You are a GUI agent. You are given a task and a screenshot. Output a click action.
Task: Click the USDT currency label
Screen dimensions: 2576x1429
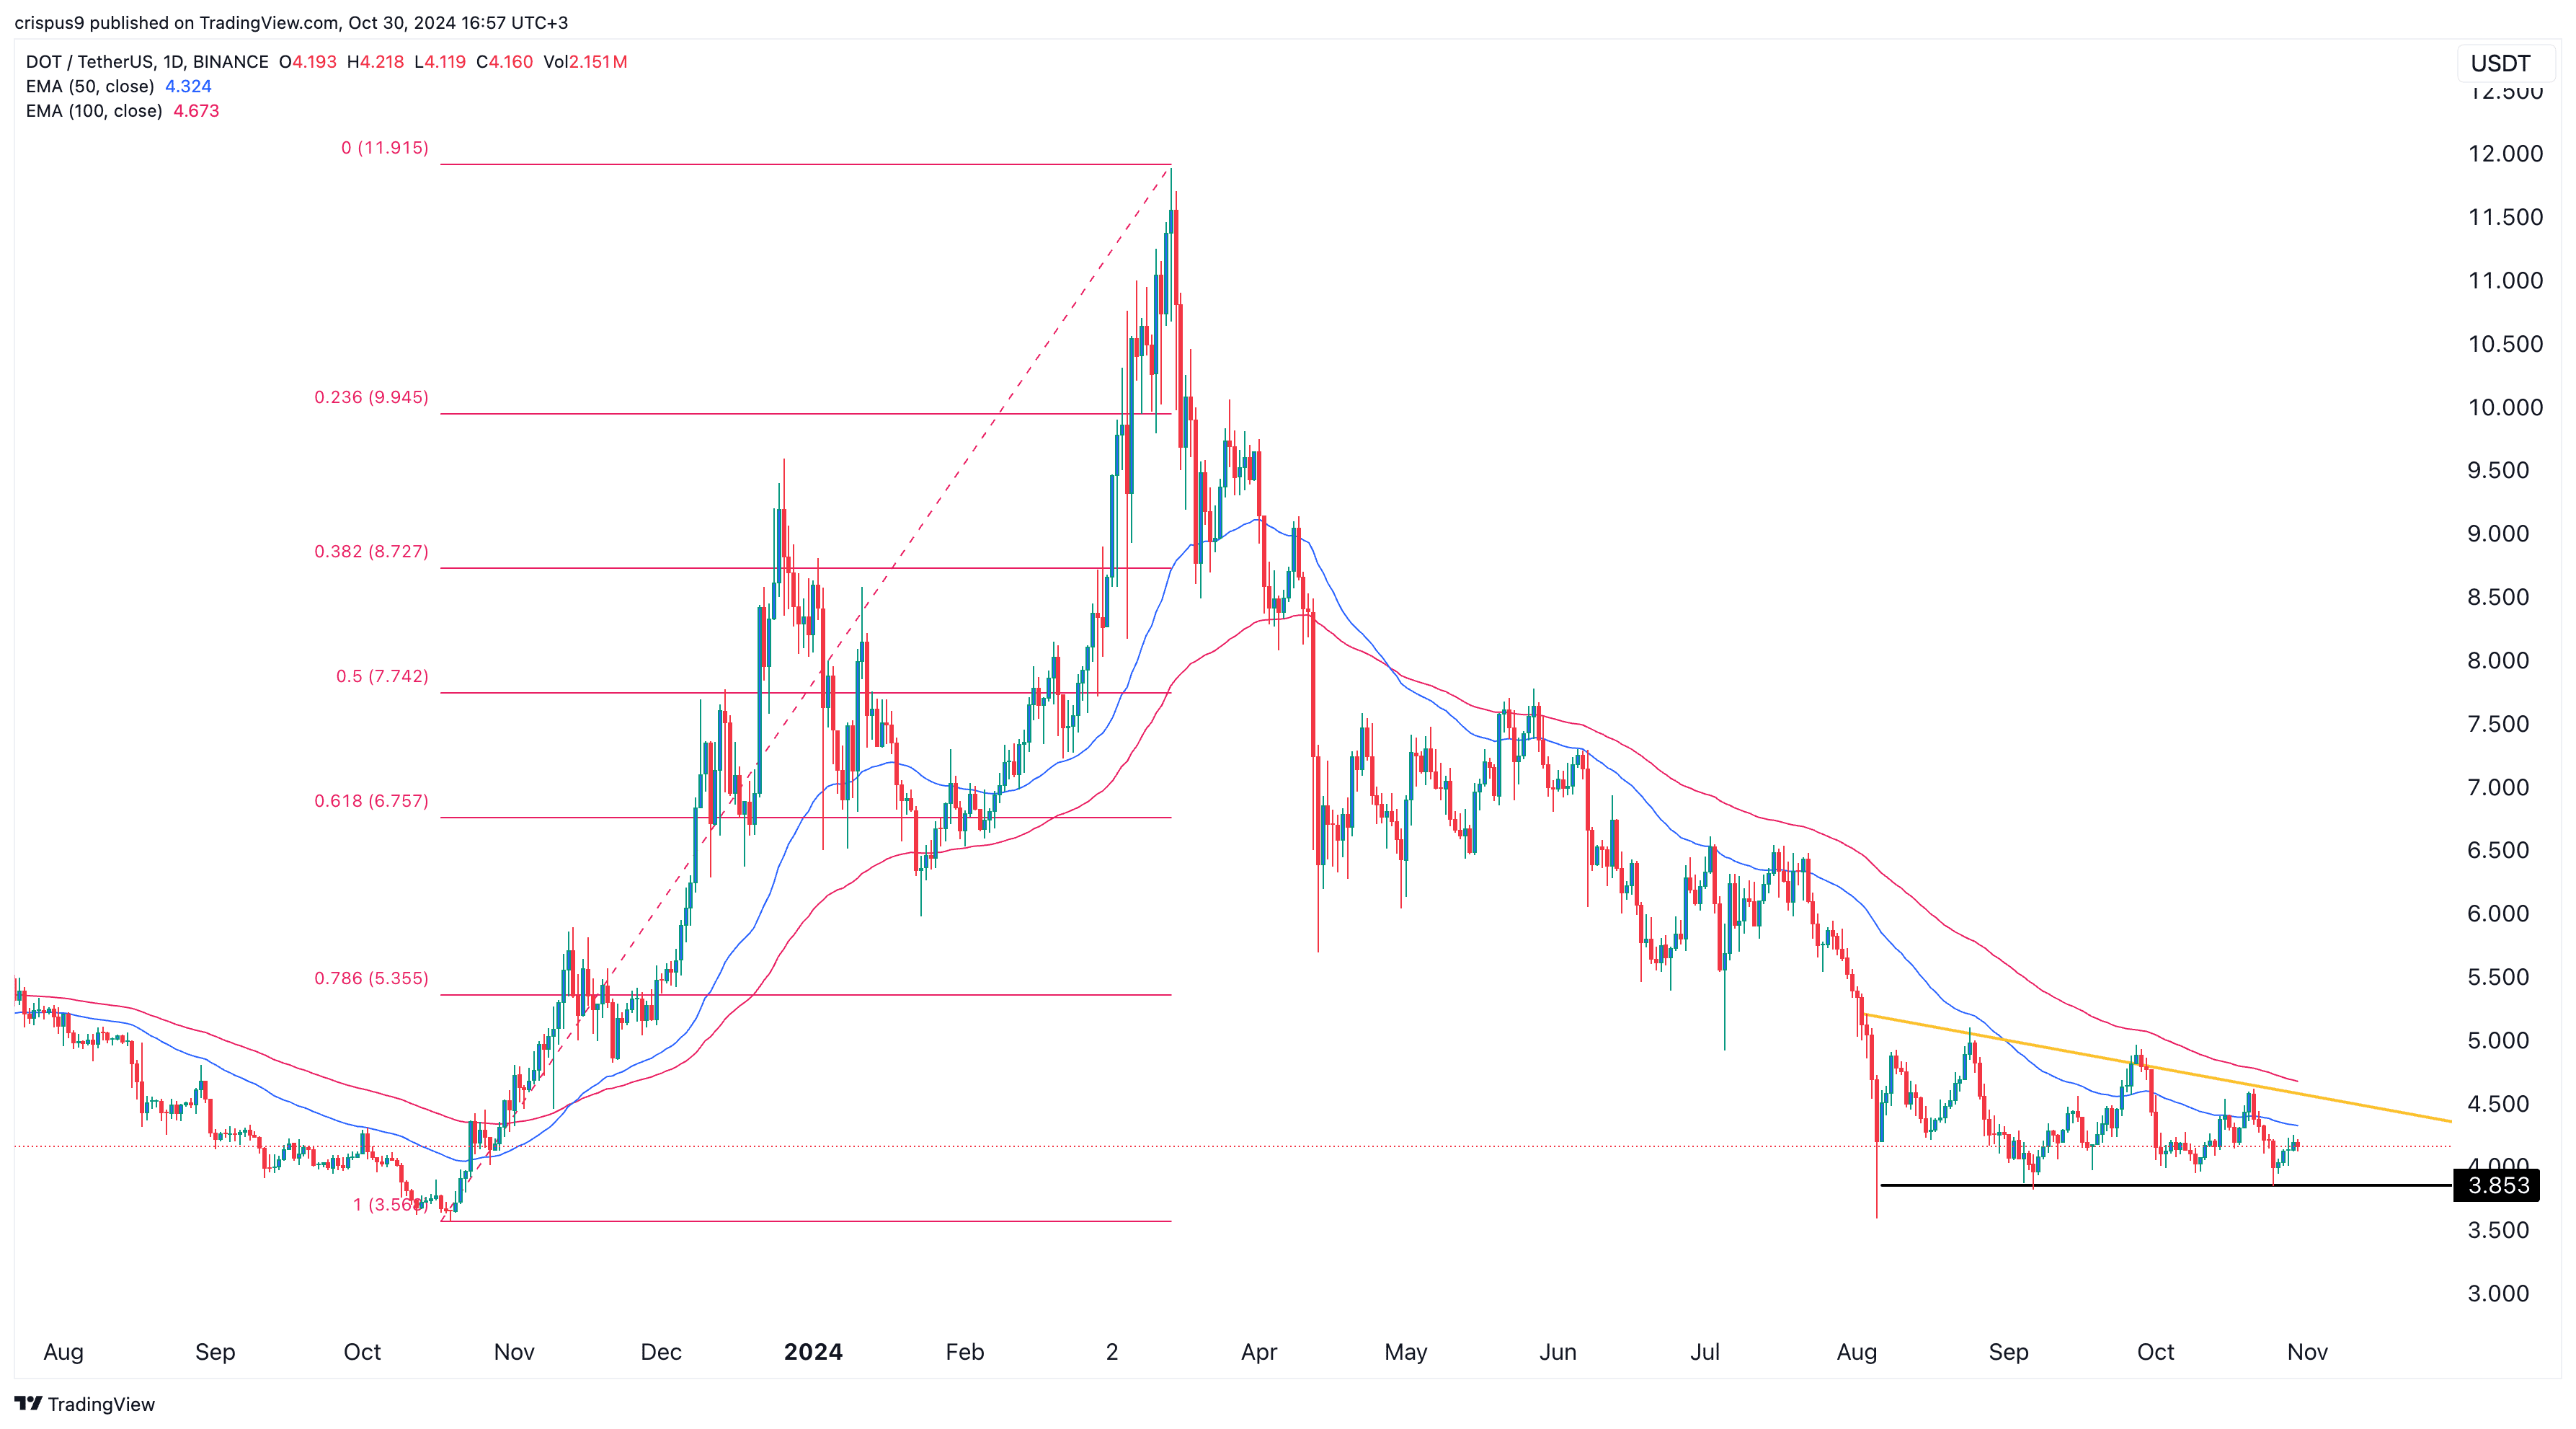pos(2500,63)
